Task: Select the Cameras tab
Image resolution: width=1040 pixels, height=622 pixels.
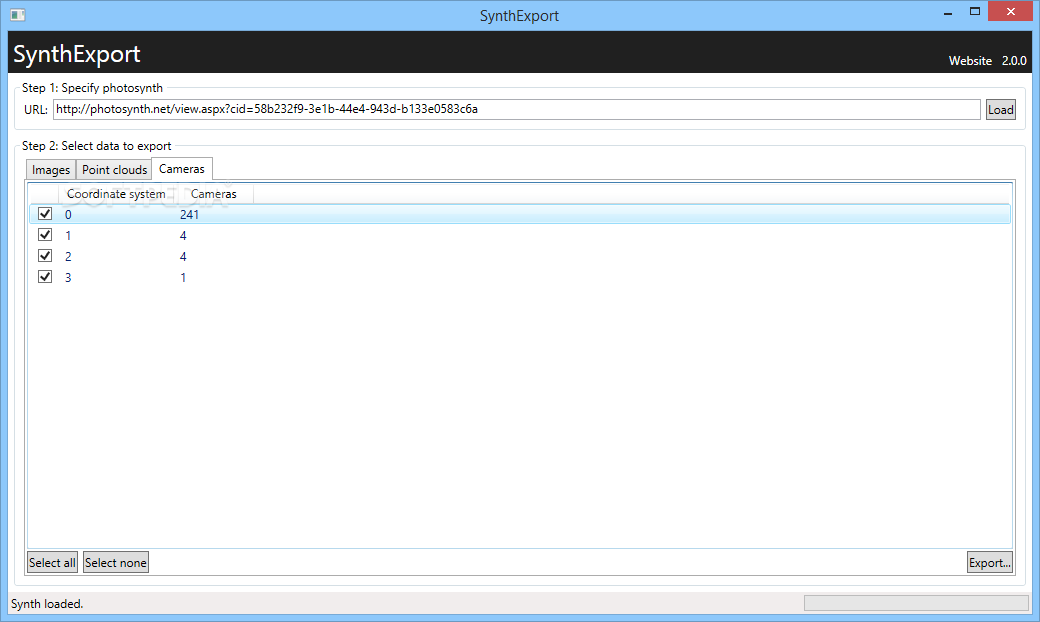Action: (x=182, y=168)
